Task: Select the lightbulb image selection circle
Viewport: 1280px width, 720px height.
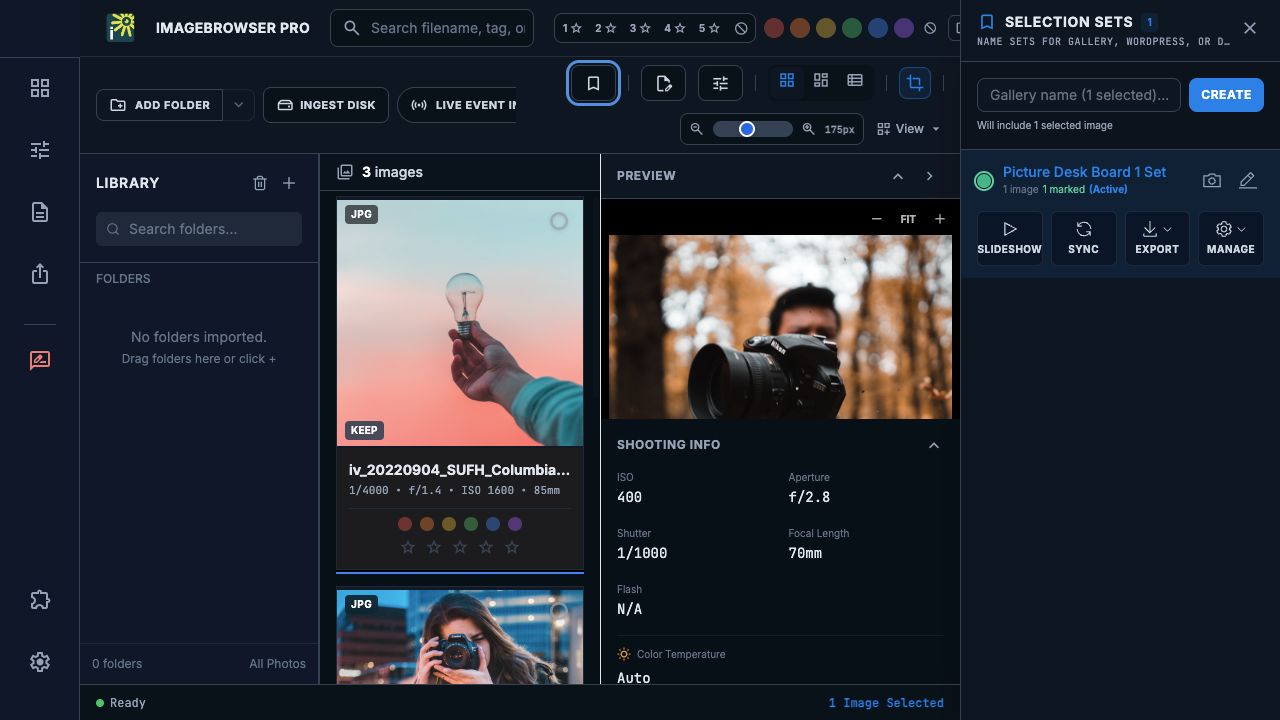Action: [559, 221]
